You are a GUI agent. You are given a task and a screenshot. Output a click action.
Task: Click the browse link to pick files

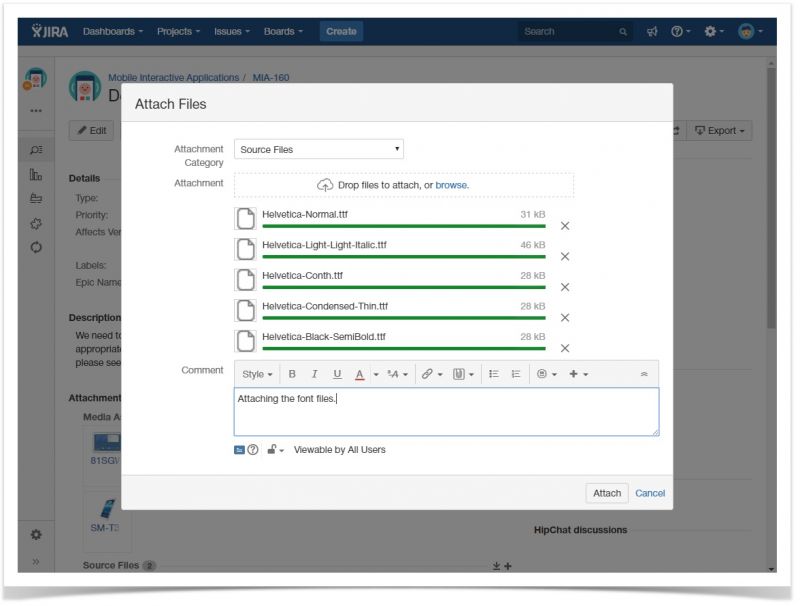452,185
